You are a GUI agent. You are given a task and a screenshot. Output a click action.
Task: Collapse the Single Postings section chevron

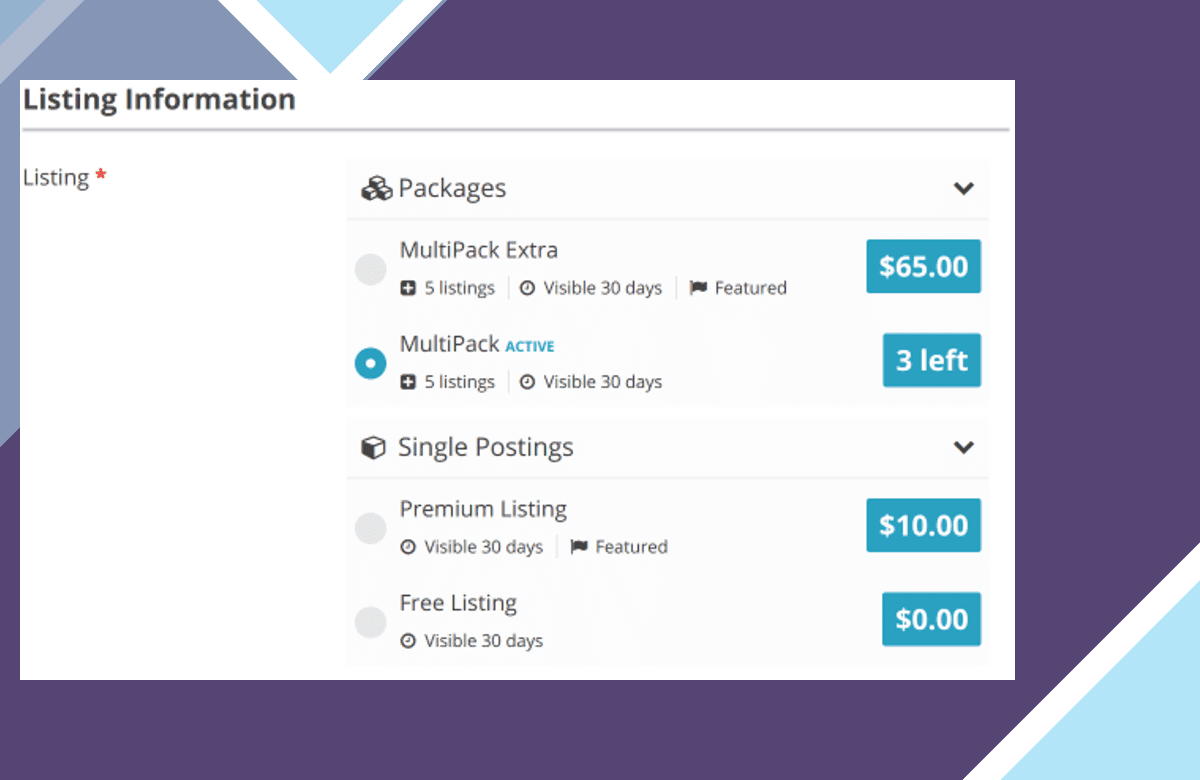coord(964,447)
